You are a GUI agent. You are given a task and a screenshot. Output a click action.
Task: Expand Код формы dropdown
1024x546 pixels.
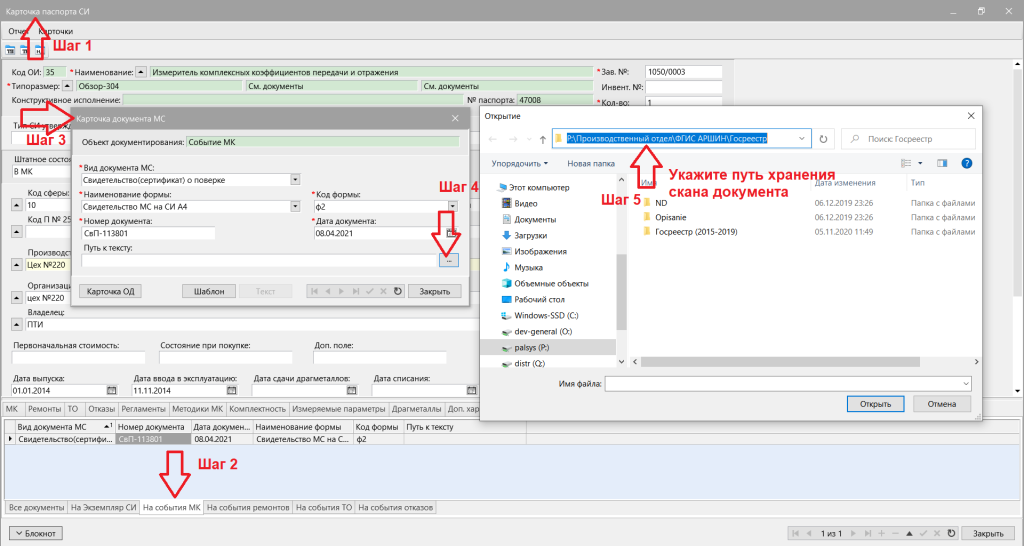452,206
